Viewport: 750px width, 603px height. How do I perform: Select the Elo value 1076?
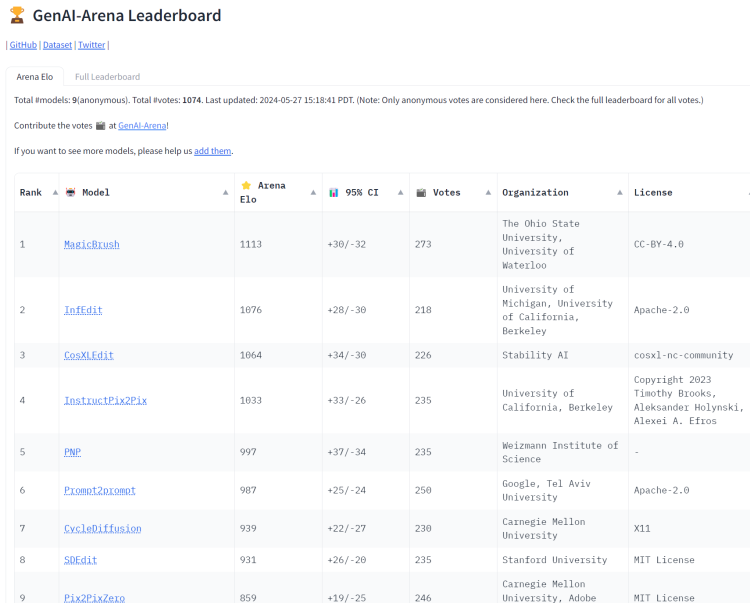pos(251,310)
